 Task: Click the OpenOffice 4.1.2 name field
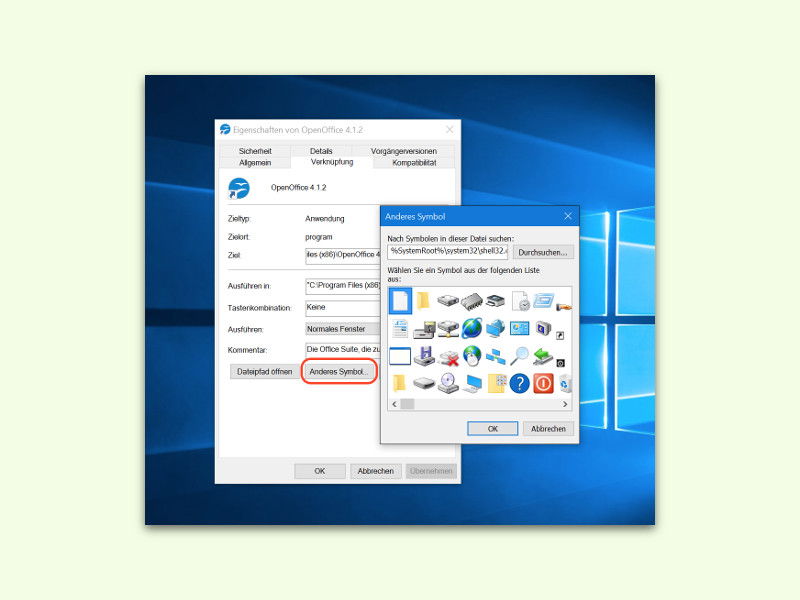pos(298,187)
